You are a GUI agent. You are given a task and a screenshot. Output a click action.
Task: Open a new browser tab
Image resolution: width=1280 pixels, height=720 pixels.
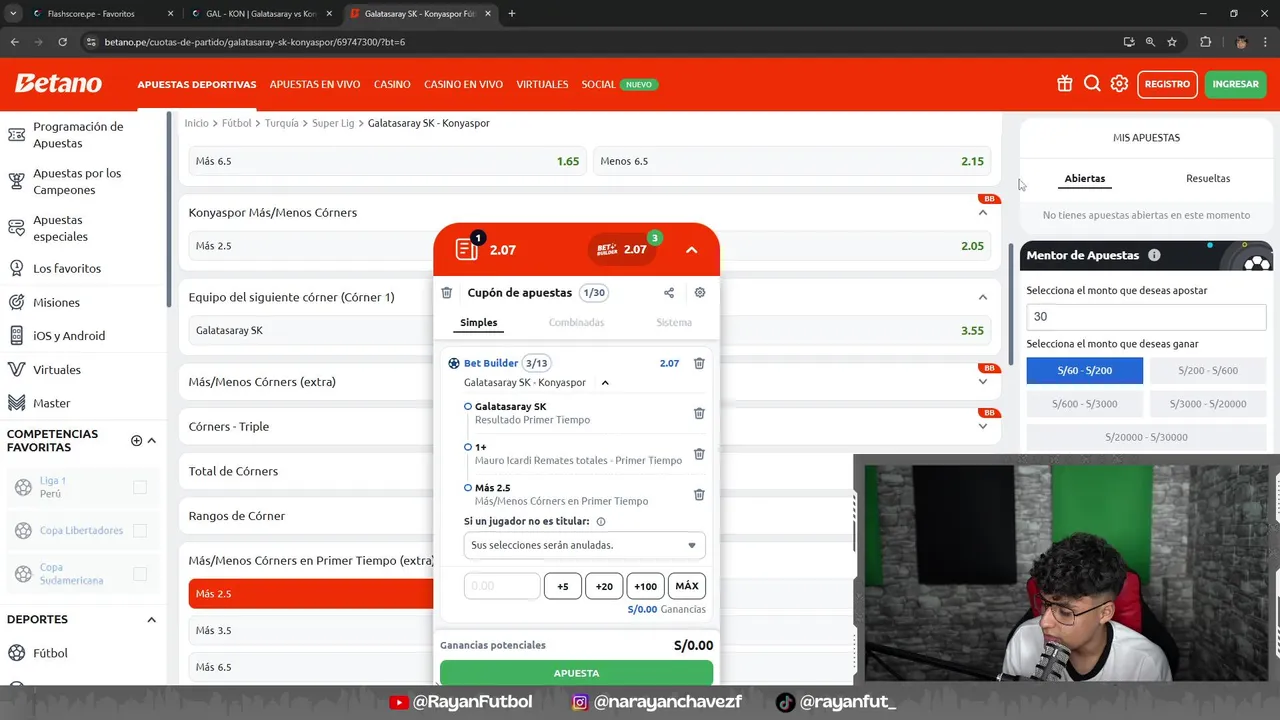pyautogui.click(x=512, y=14)
